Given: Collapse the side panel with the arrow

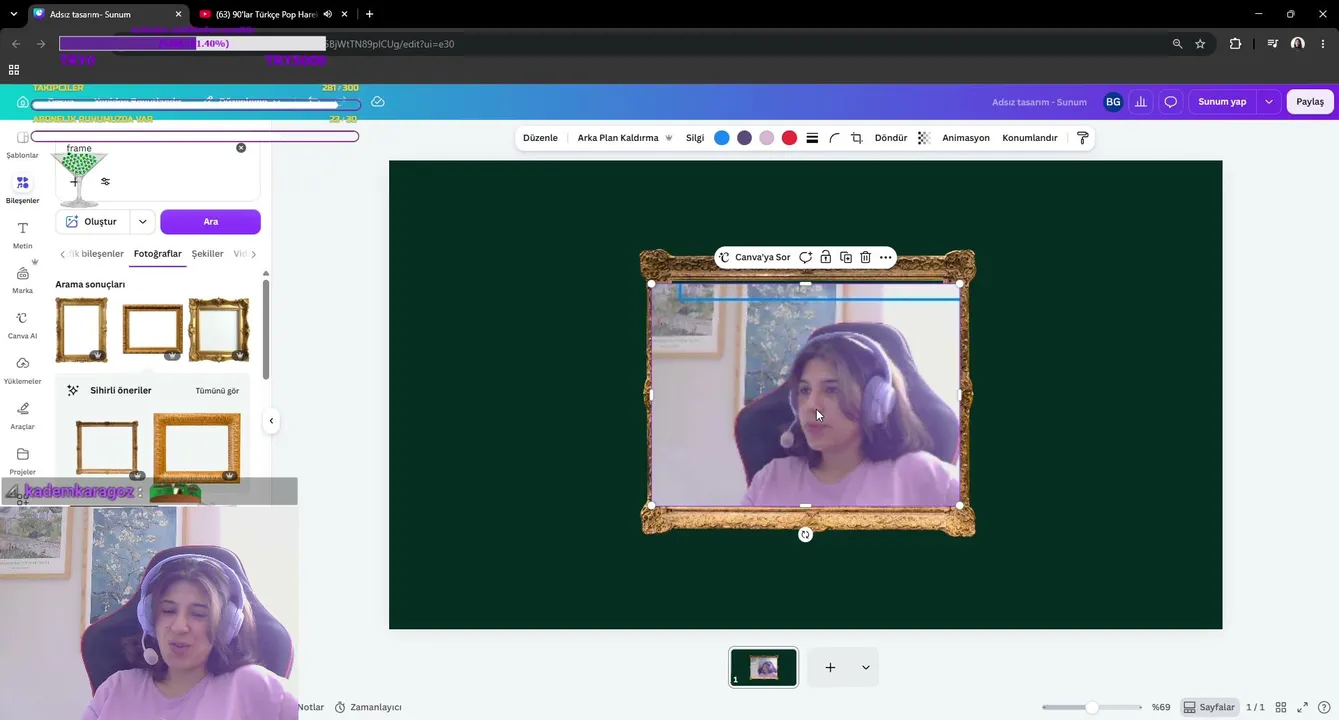Looking at the screenshot, I should click(271, 421).
